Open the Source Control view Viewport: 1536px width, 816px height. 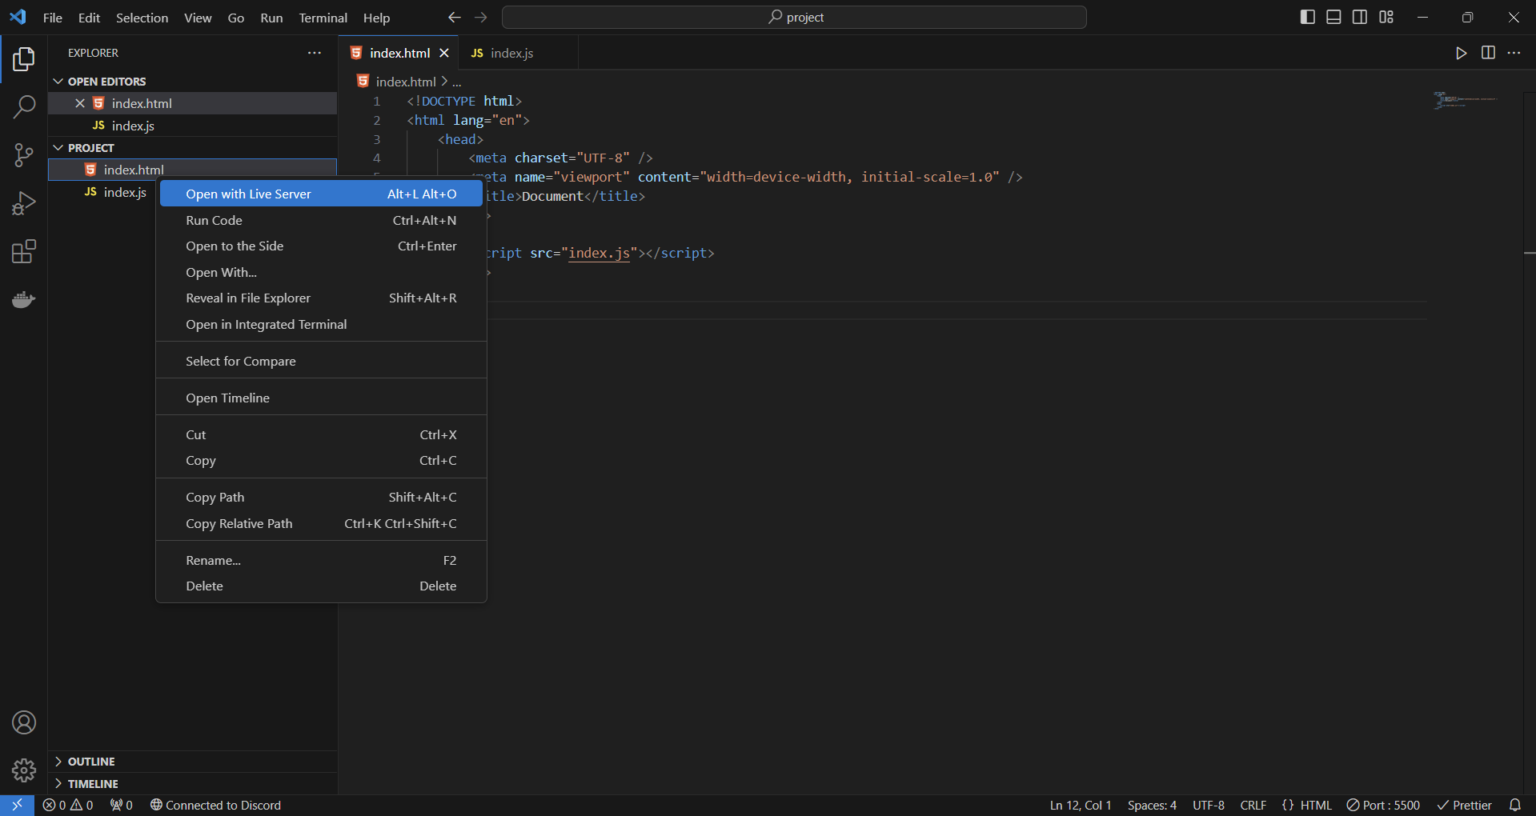coord(24,155)
